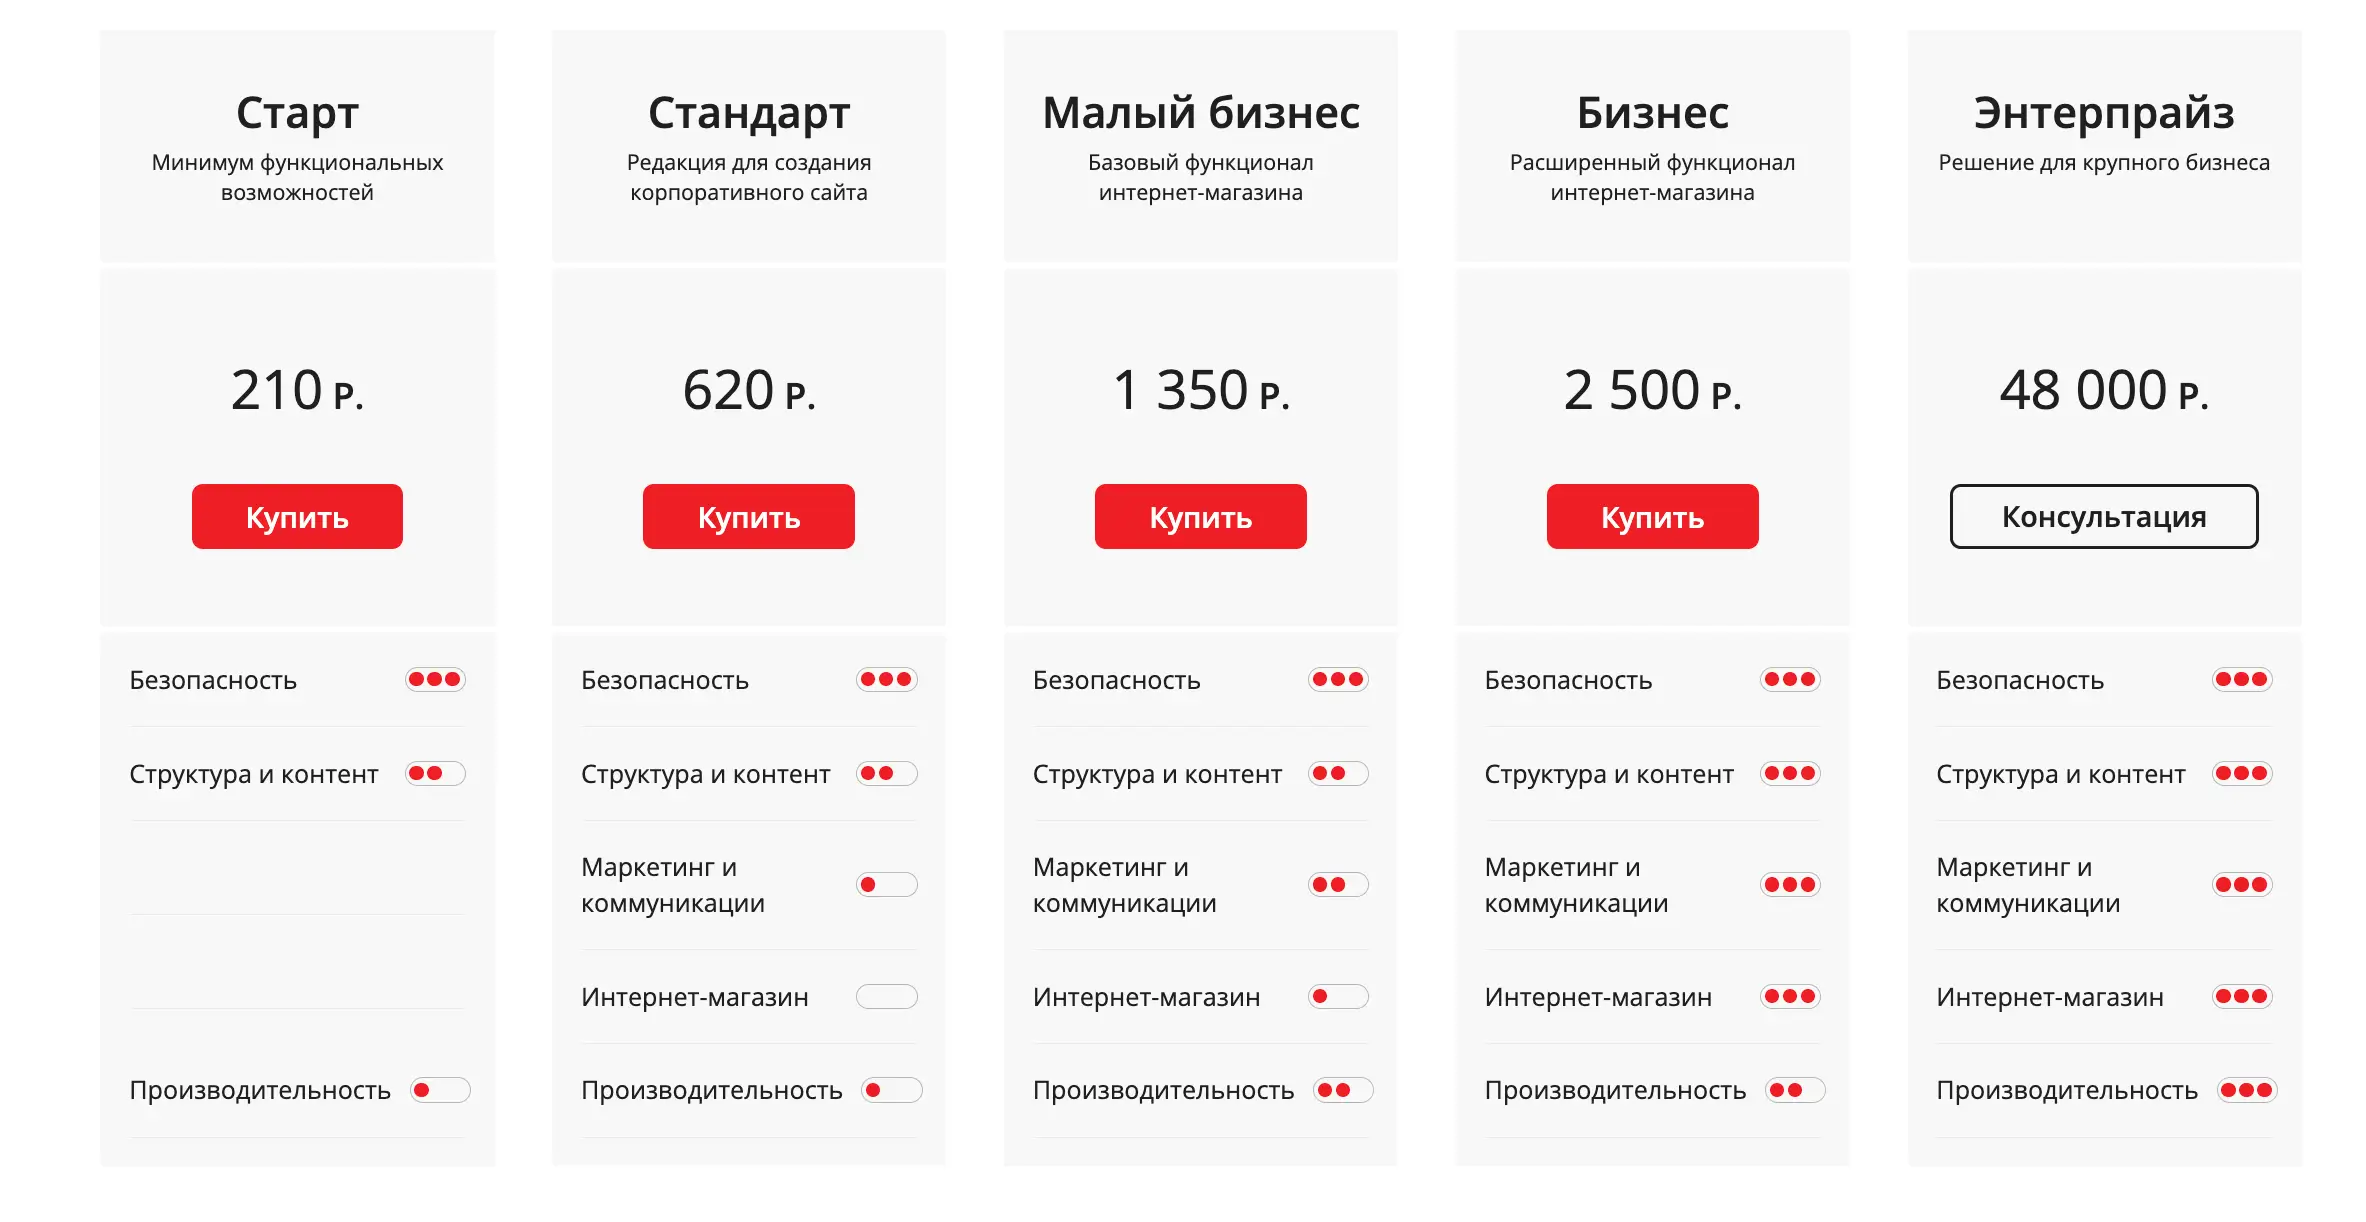The width and height of the screenshot is (2366, 1222).
Task: Click Производительность dots indicator in Бизнес column
Action: point(1795,1090)
